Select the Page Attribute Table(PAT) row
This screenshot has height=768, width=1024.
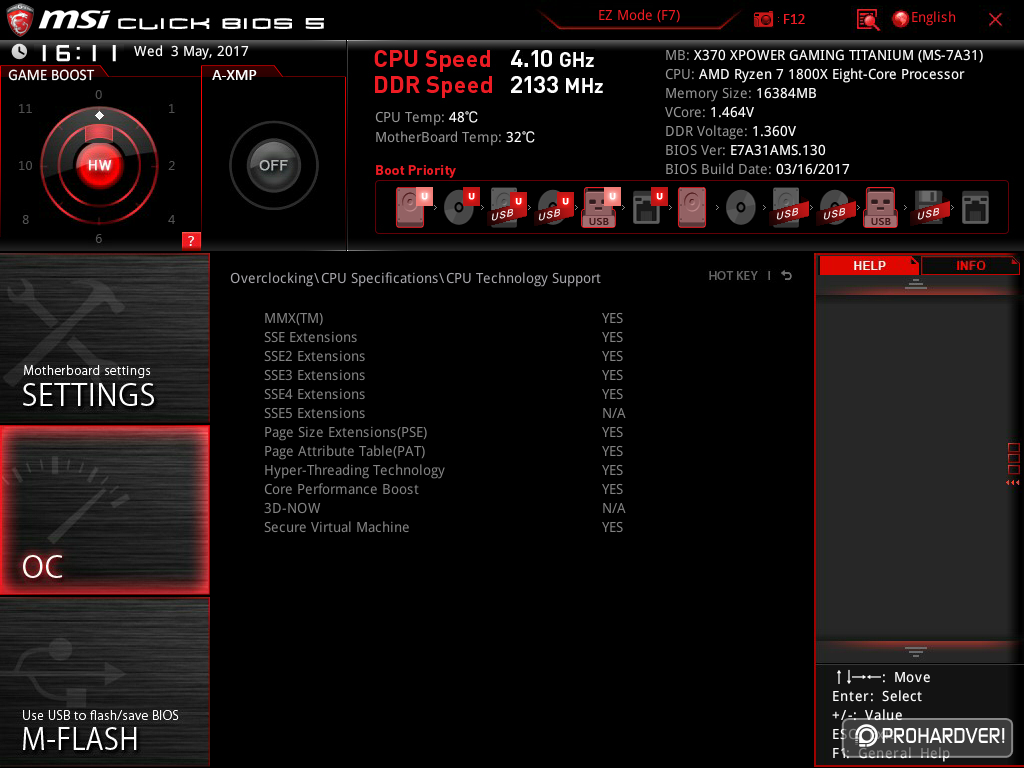(444, 451)
